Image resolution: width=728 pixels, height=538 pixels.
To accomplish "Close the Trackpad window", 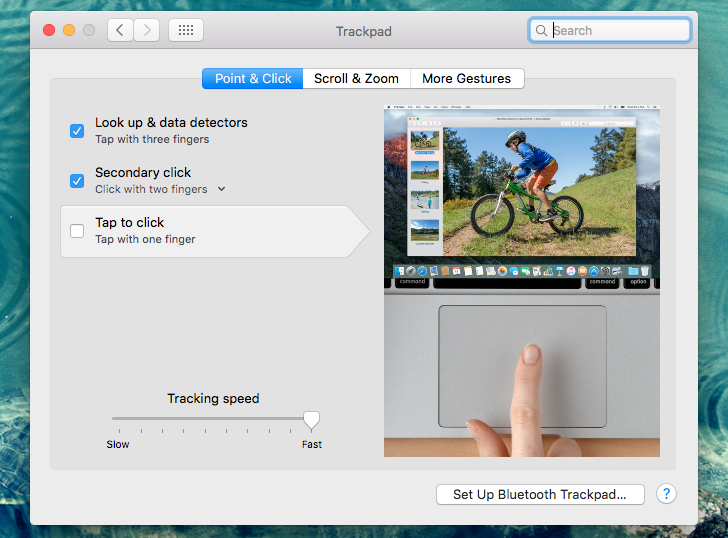I will [x=49, y=31].
